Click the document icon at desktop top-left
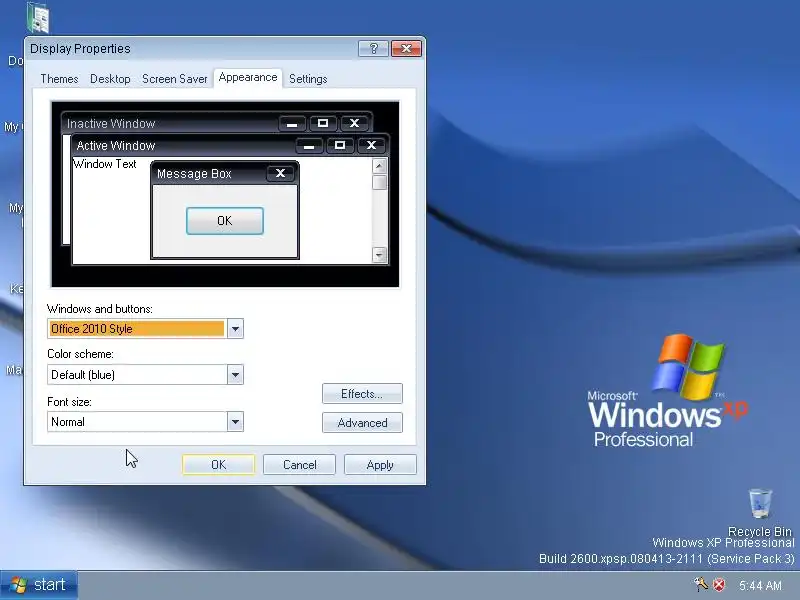 [x=38, y=18]
